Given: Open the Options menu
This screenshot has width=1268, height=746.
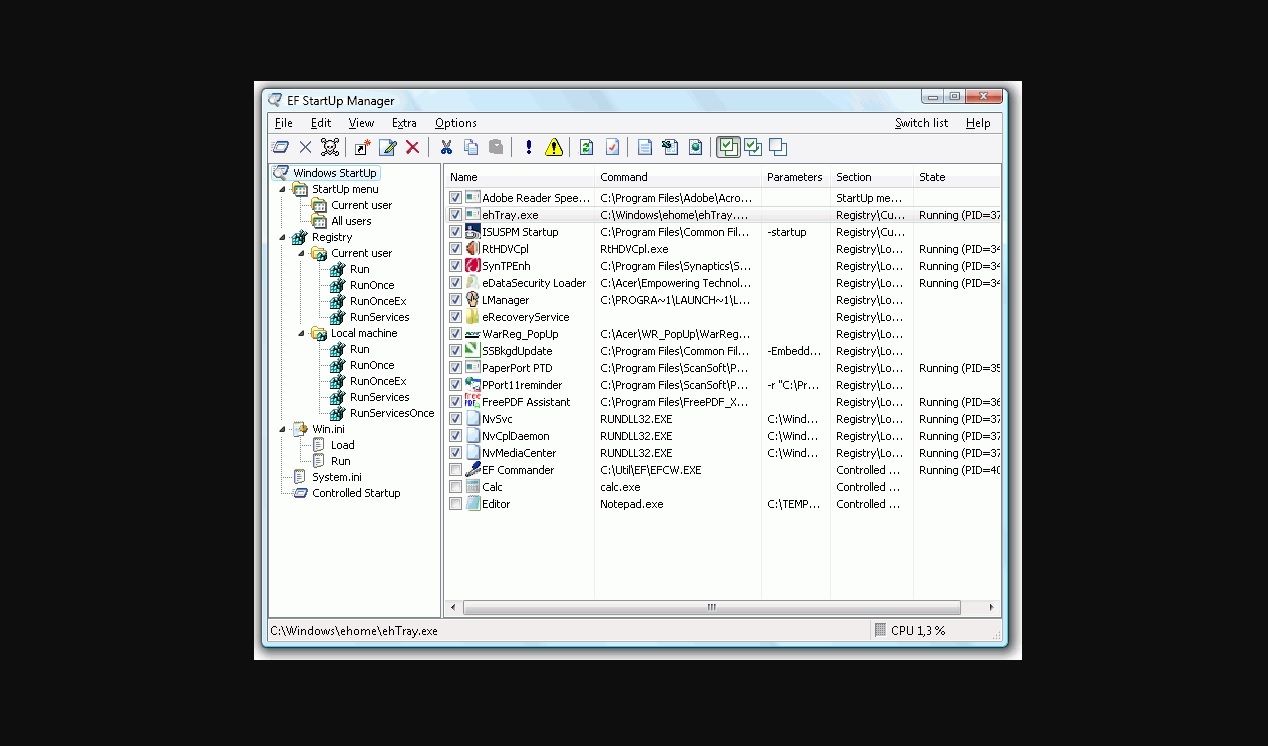Looking at the screenshot, I should pyautogui.click(x=456, y=123).
